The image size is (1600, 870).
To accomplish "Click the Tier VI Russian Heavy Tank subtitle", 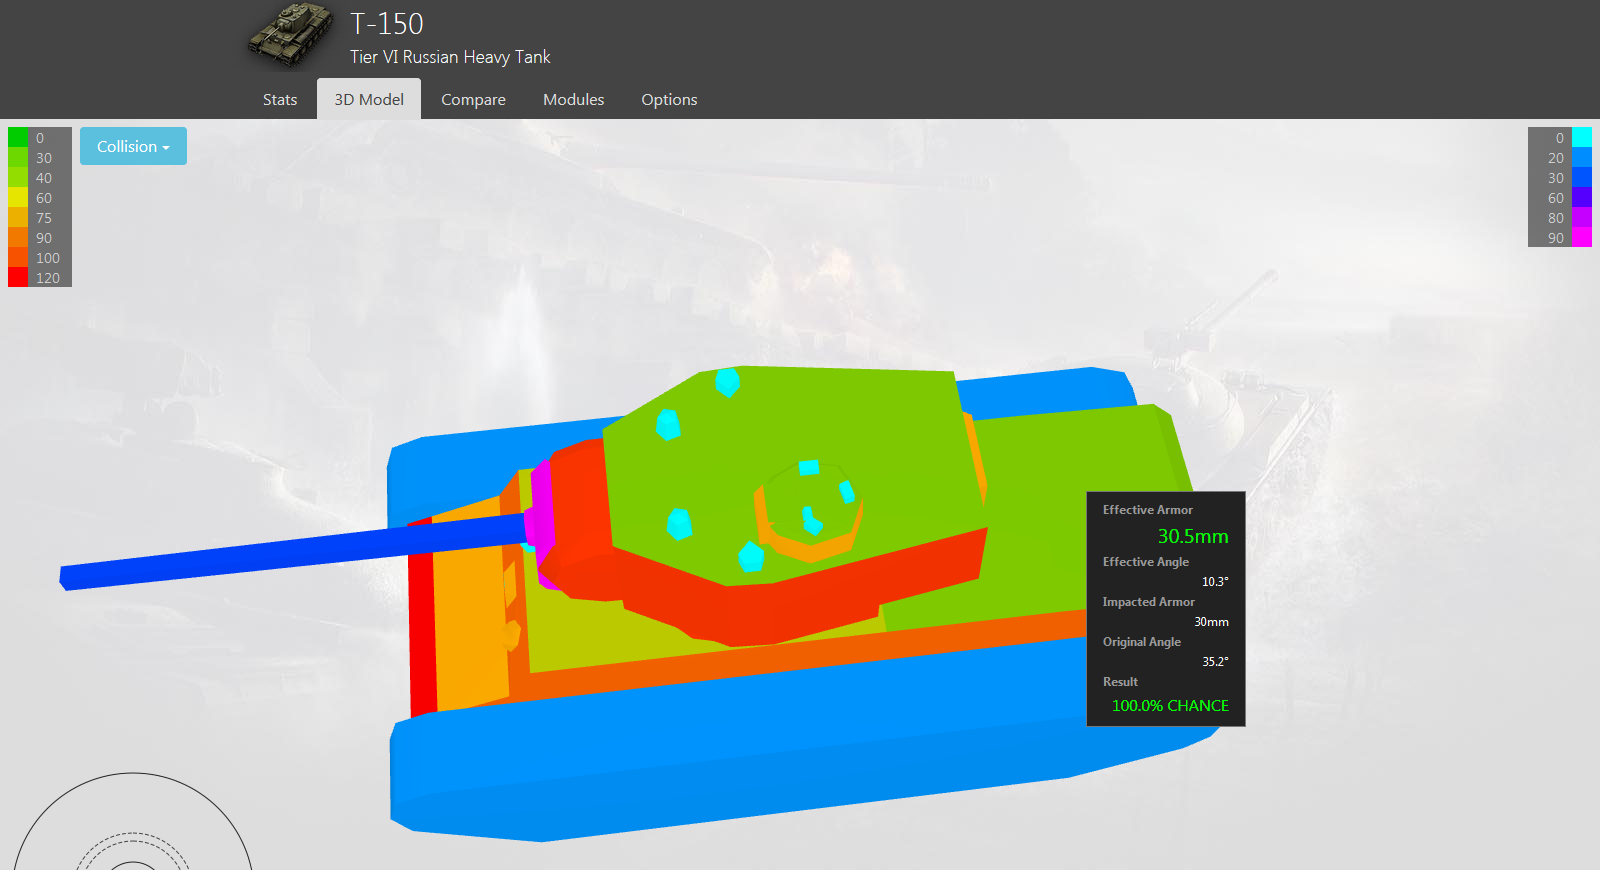I will click(x=450, y=57).
